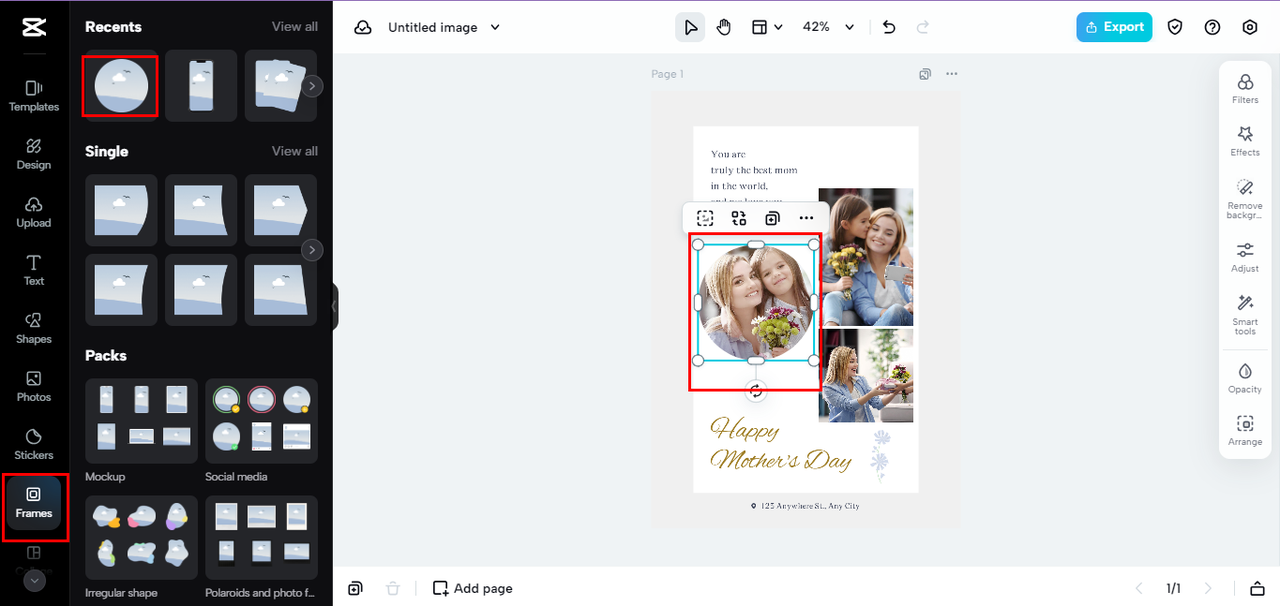This screenshot has width=1280, height=606.
Task: Open the Design sidebar panel
Action: 34,153
